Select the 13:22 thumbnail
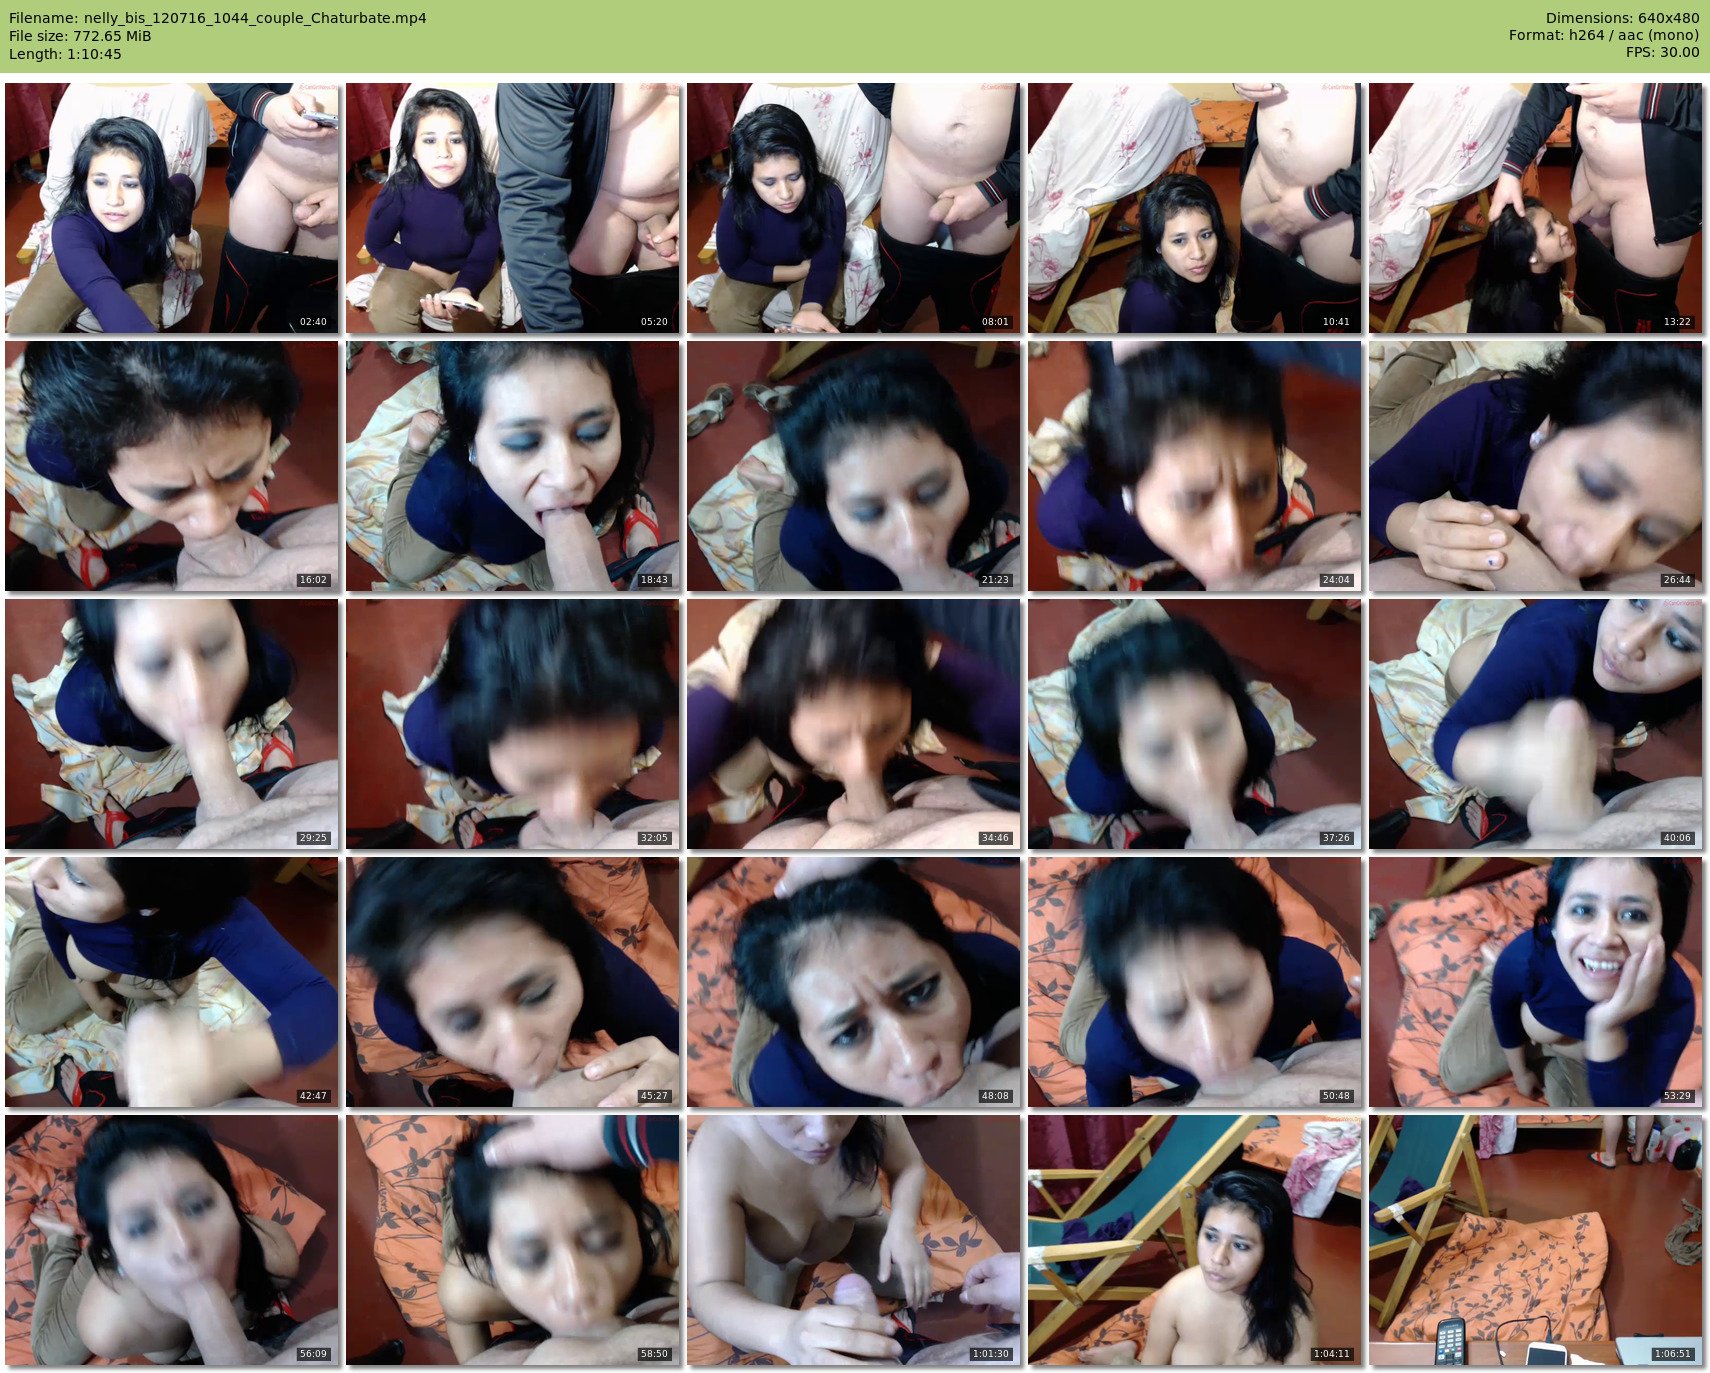This screenshot has height=1373, width=1710. tap(1536, 208)
